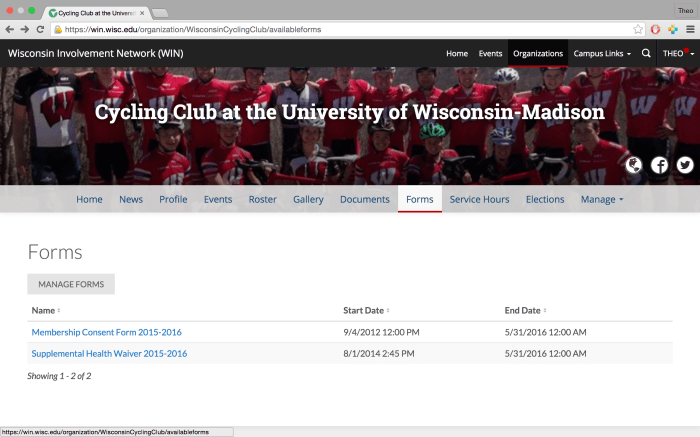Click the search magnifier icon in WIN header
This screenshot has width=700, height=437.
[x=646, y=53]
